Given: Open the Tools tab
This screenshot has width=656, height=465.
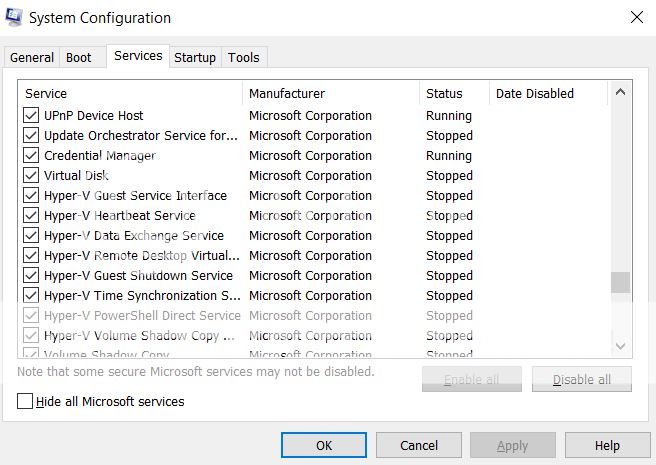Looking at the screenshot, I should click(243, 57).
